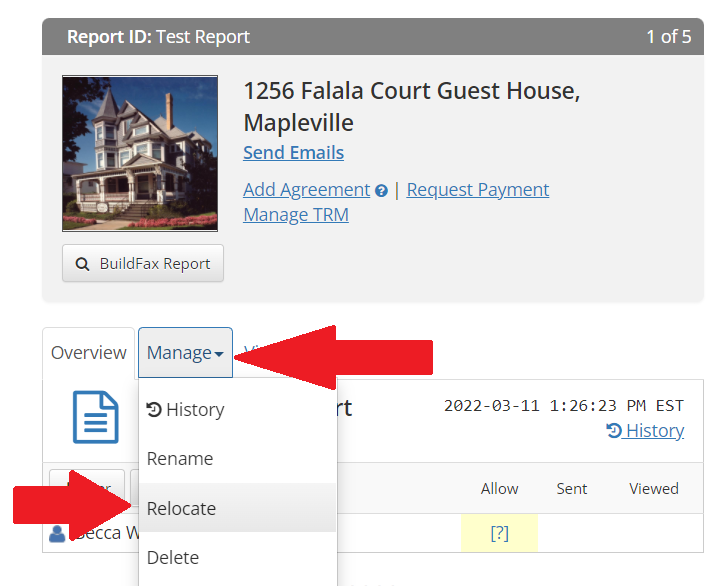Image resolution: width=724 pixels, height=586 pixels.
Task: Select Relocate from the dropdown menu
Action: tap(181, 508)
